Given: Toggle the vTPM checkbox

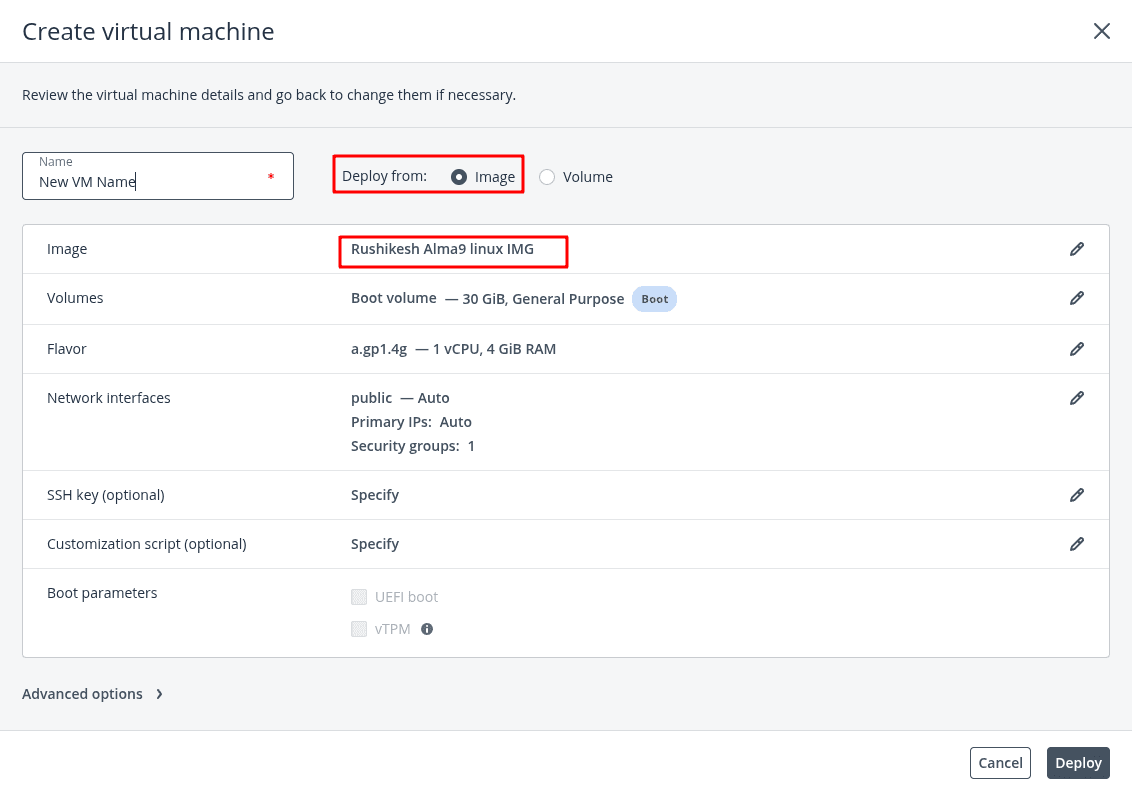Looking at the screenshot, I should pos(359,629).
